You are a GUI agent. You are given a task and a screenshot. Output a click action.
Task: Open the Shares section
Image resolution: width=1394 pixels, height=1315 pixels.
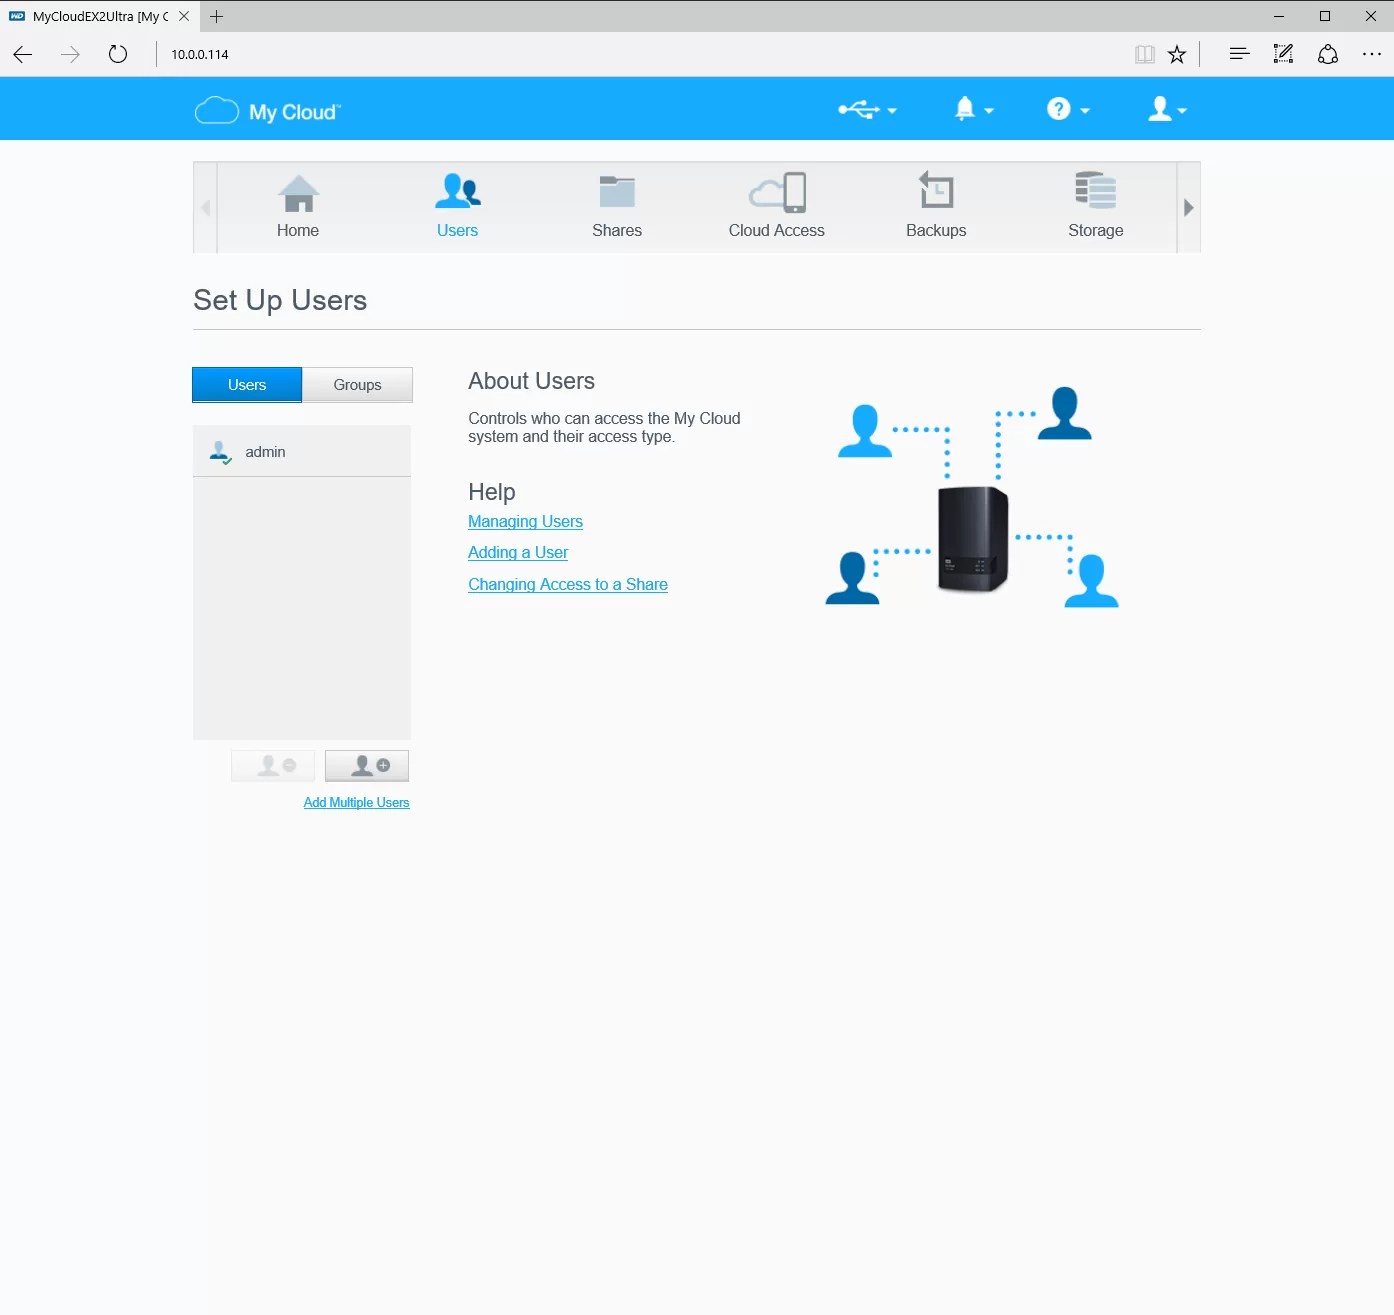(617, 207)
